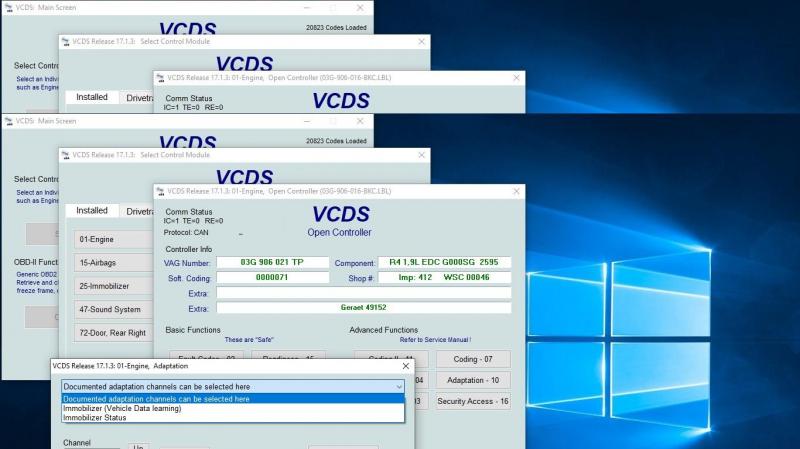The image size is (800, 449).
Task: Click the 'Open Controller' heading
Action: pyautogui.click(x=339, y=233)
